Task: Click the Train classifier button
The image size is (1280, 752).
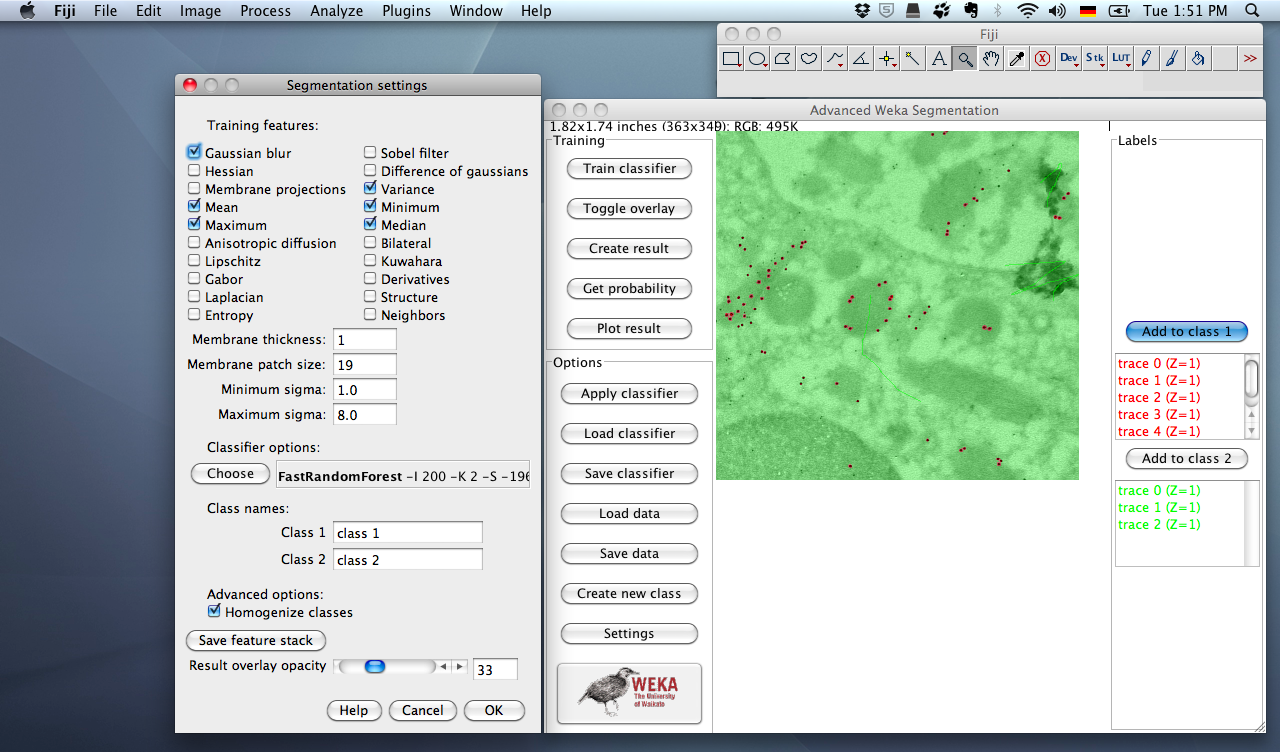Action: (629, 168)
